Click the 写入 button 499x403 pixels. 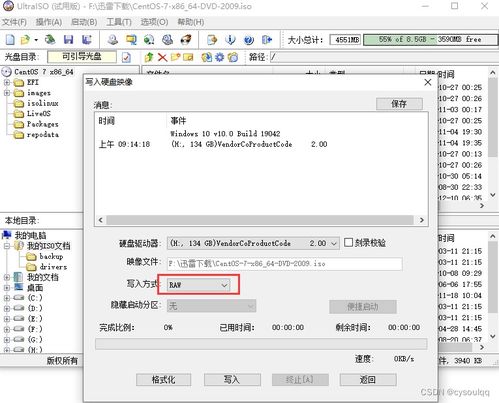click(232, 379)
